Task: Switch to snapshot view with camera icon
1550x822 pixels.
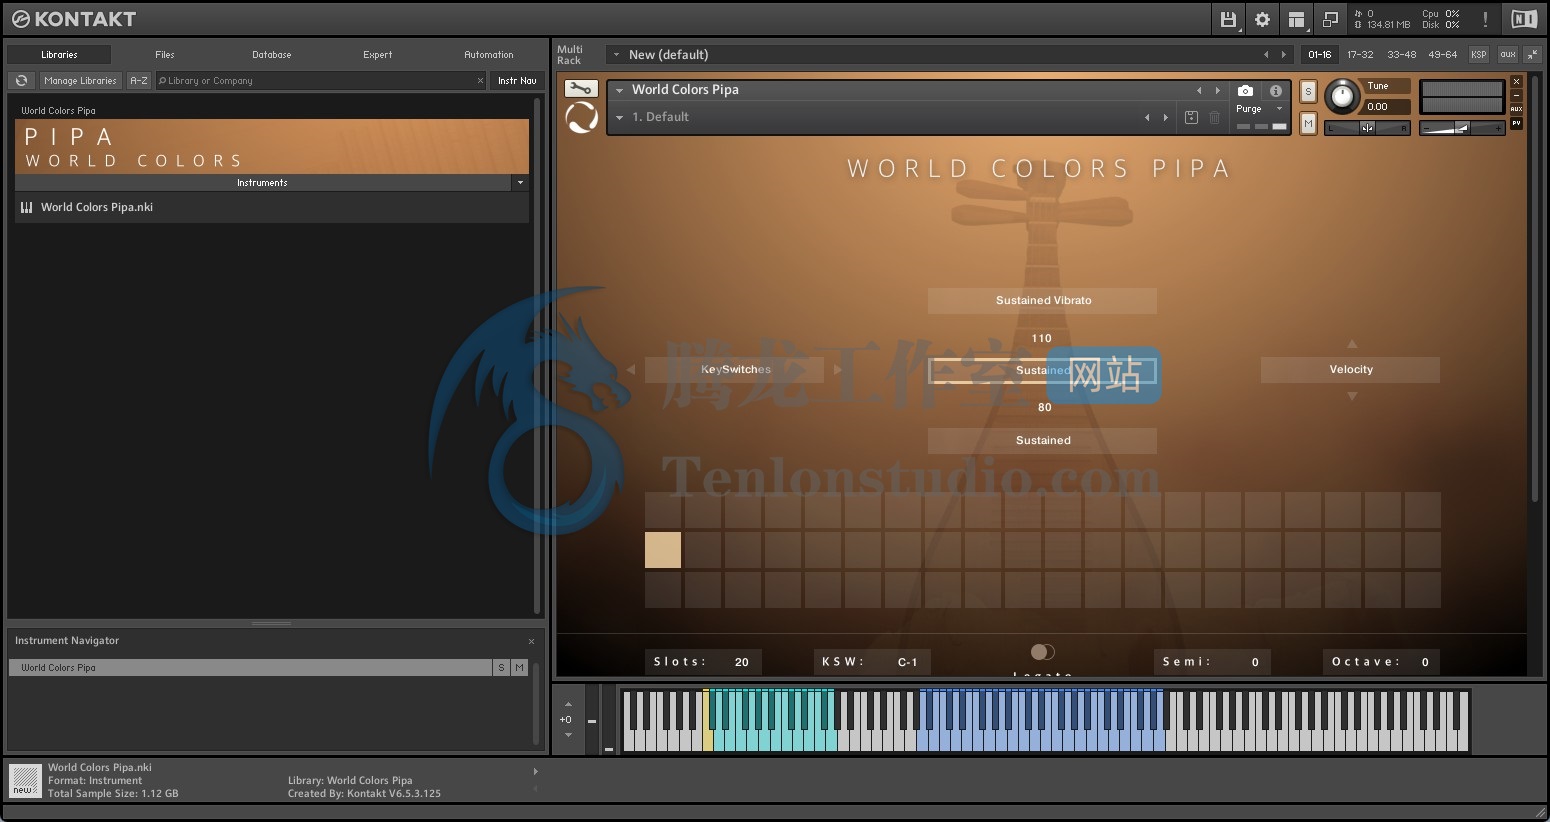Action: [x=1245, y=91]
